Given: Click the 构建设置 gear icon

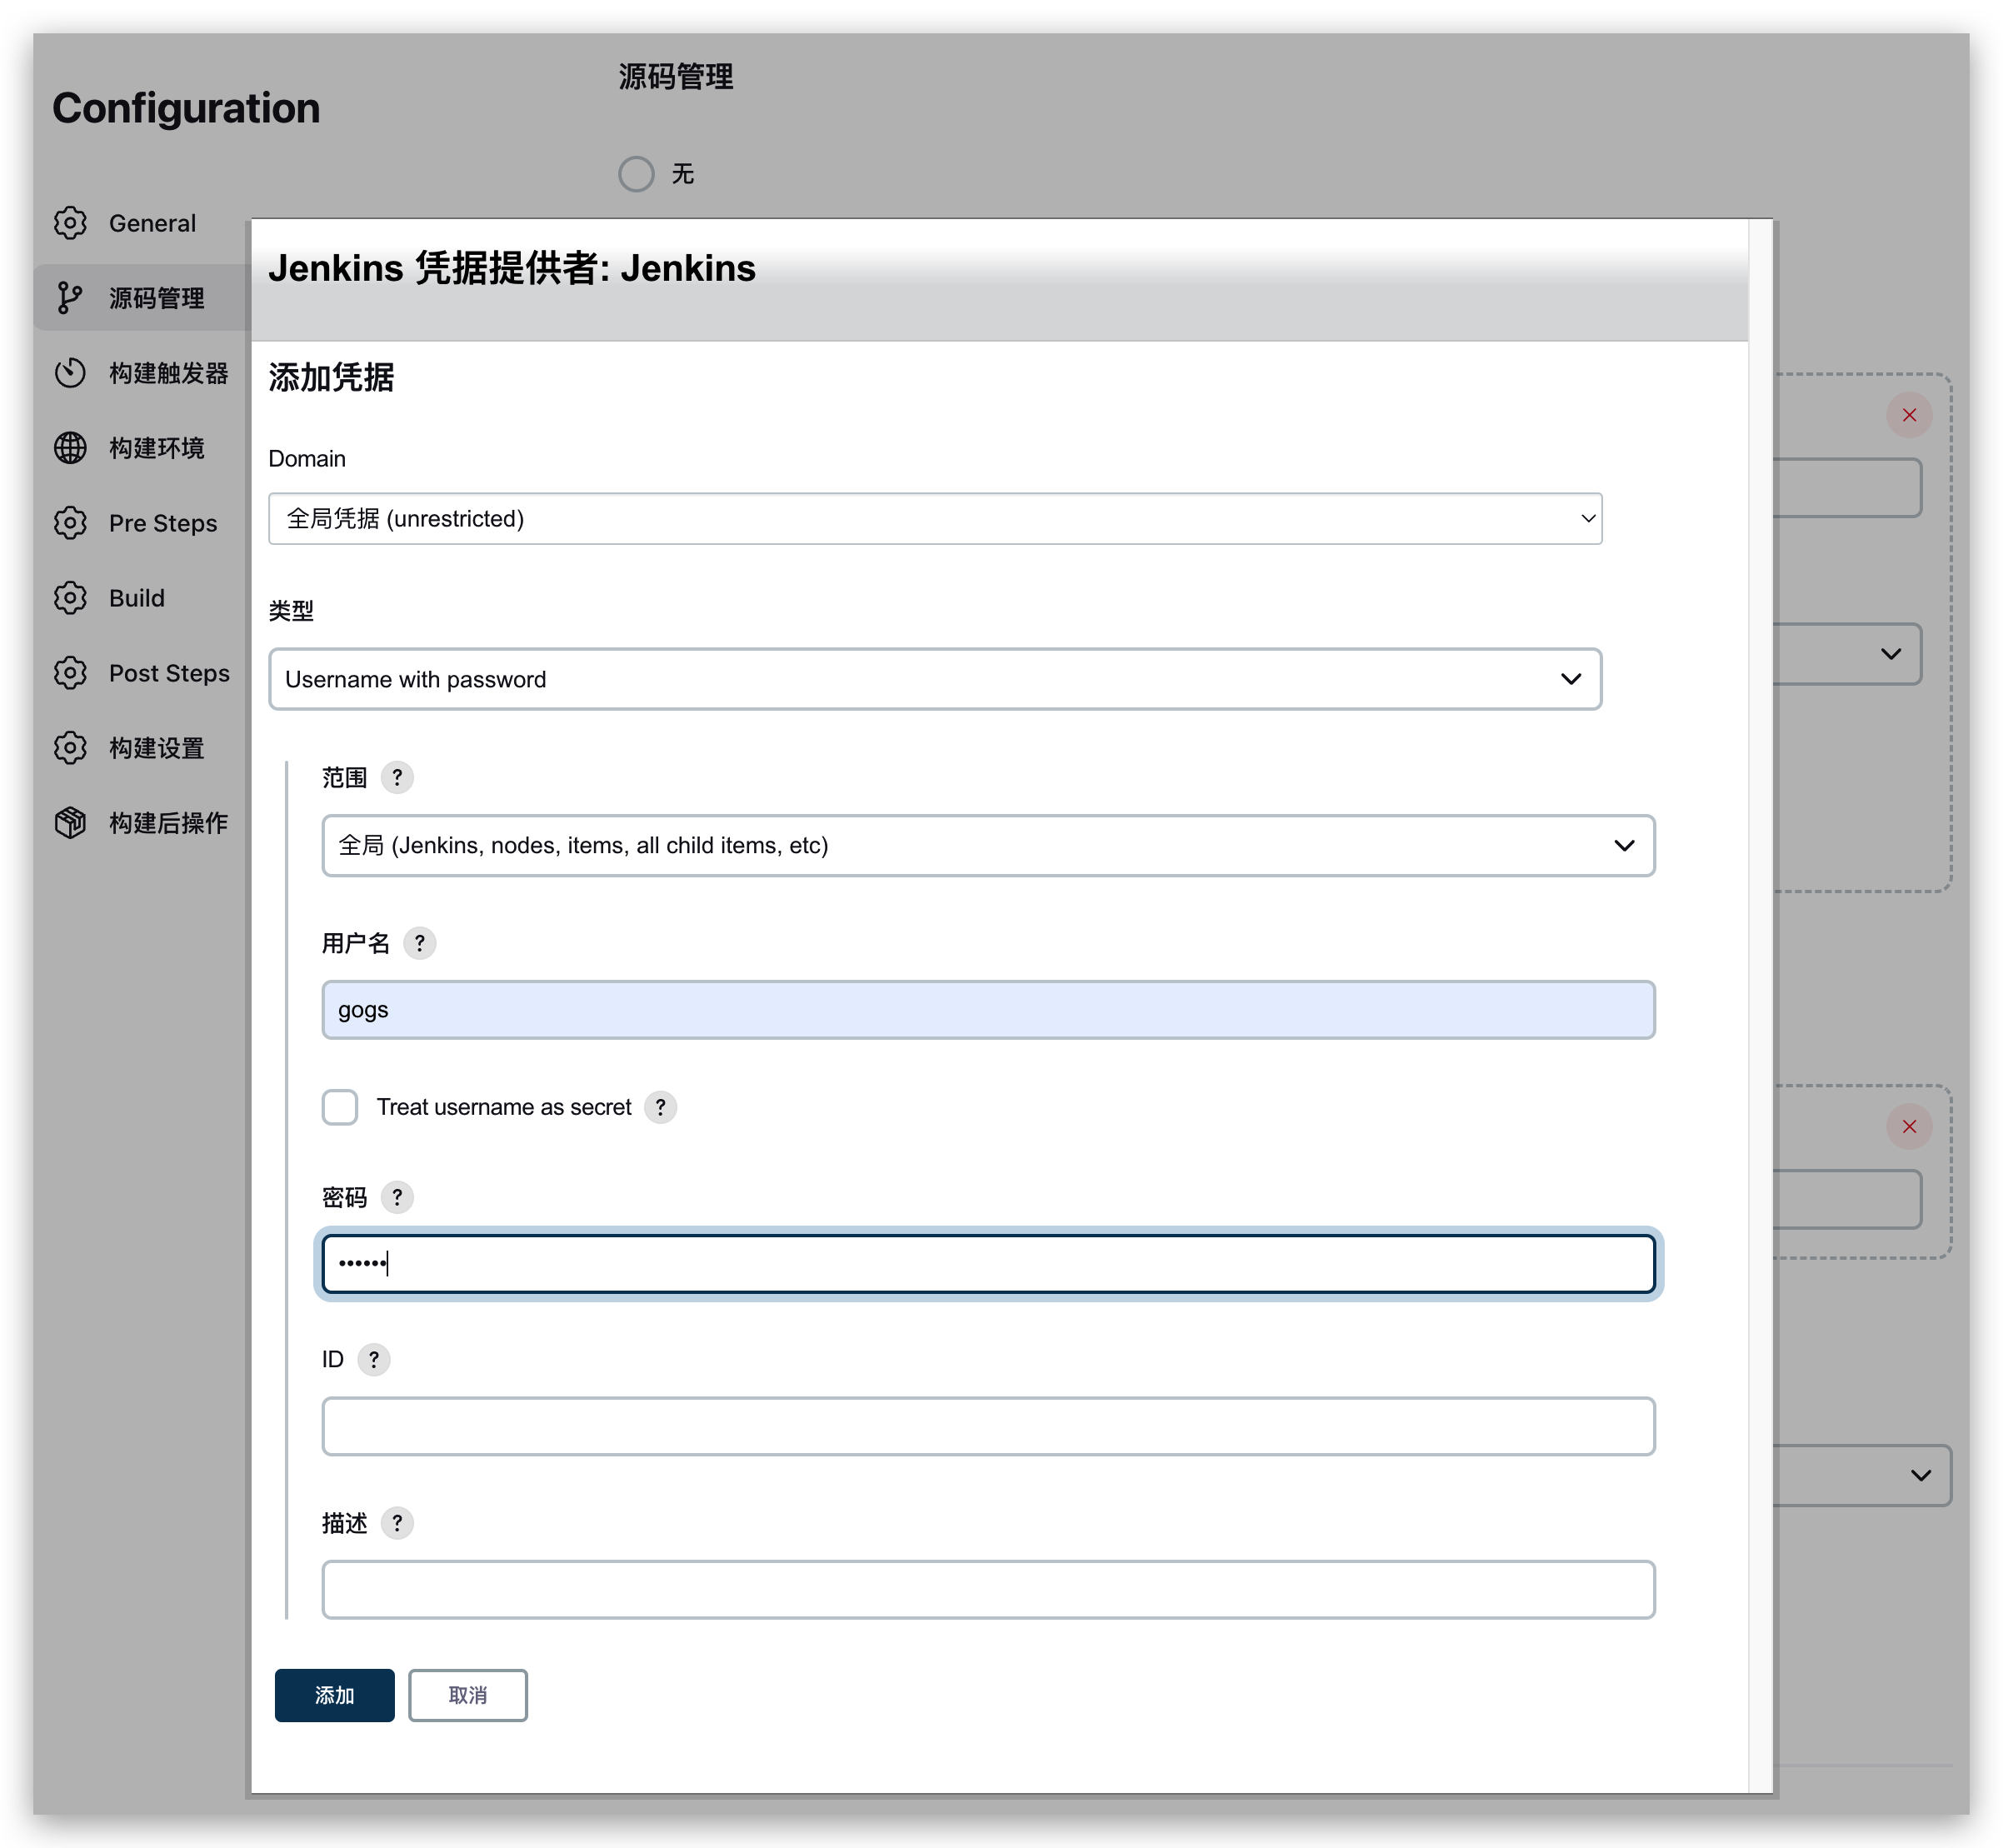Looking at the screenshot, I should click(x=70, y=748).
